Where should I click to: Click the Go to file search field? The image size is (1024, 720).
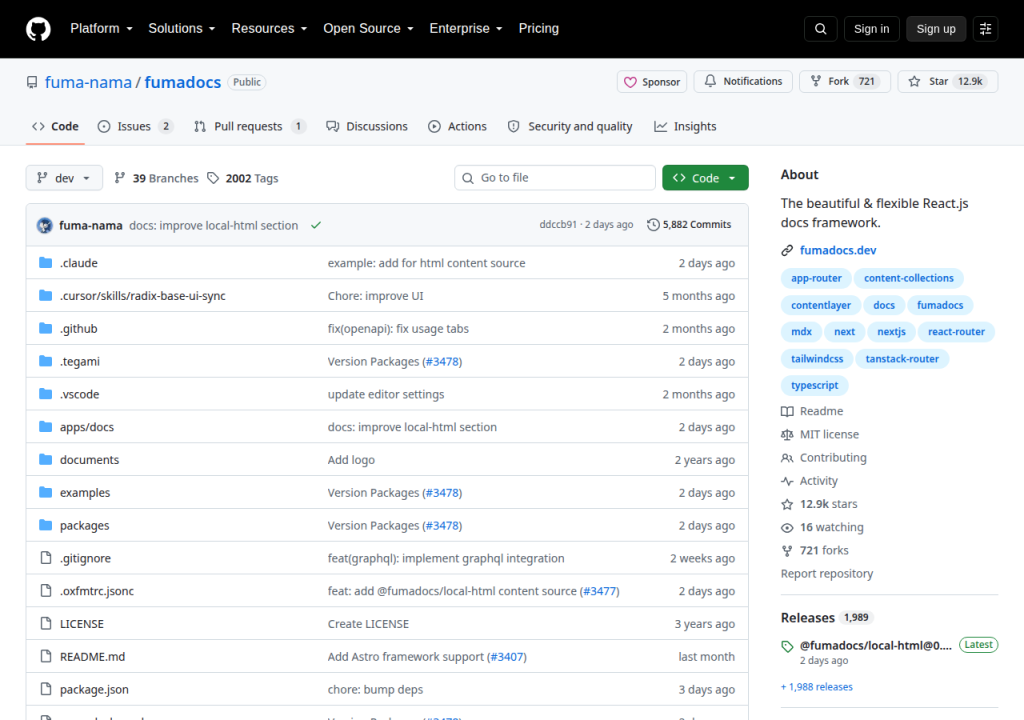554,178
